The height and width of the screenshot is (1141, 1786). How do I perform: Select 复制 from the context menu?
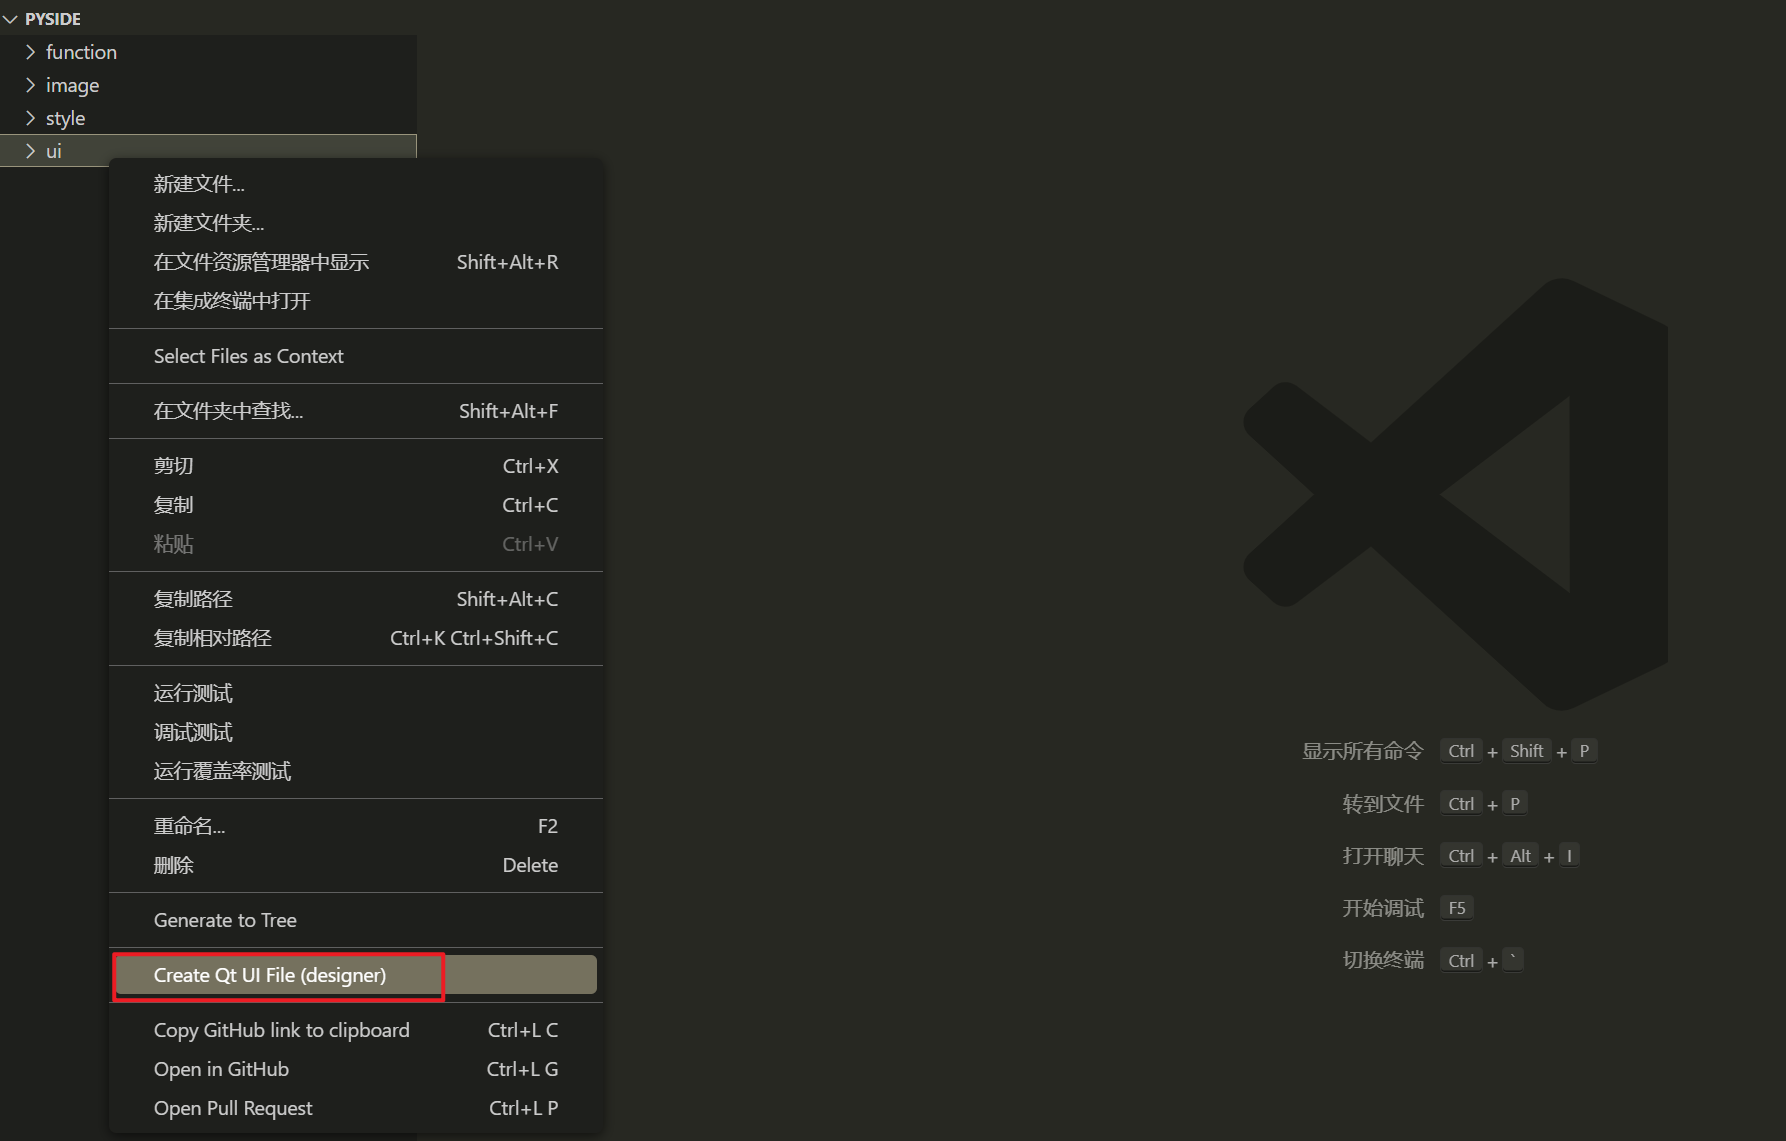[174, 505]
